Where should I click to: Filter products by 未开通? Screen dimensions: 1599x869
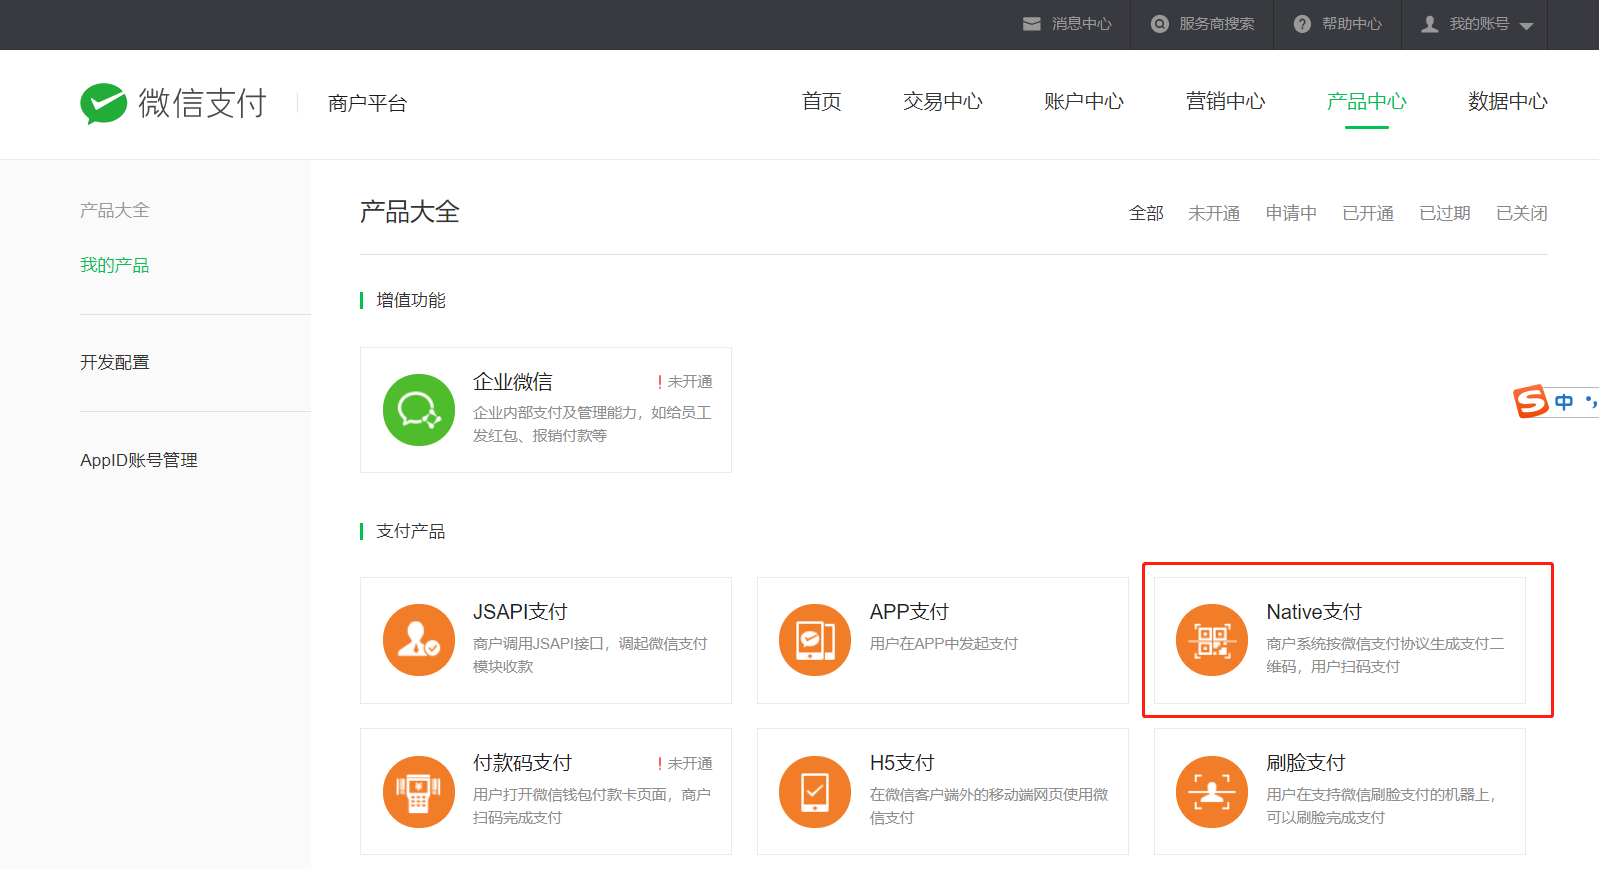click(1214, 213)
